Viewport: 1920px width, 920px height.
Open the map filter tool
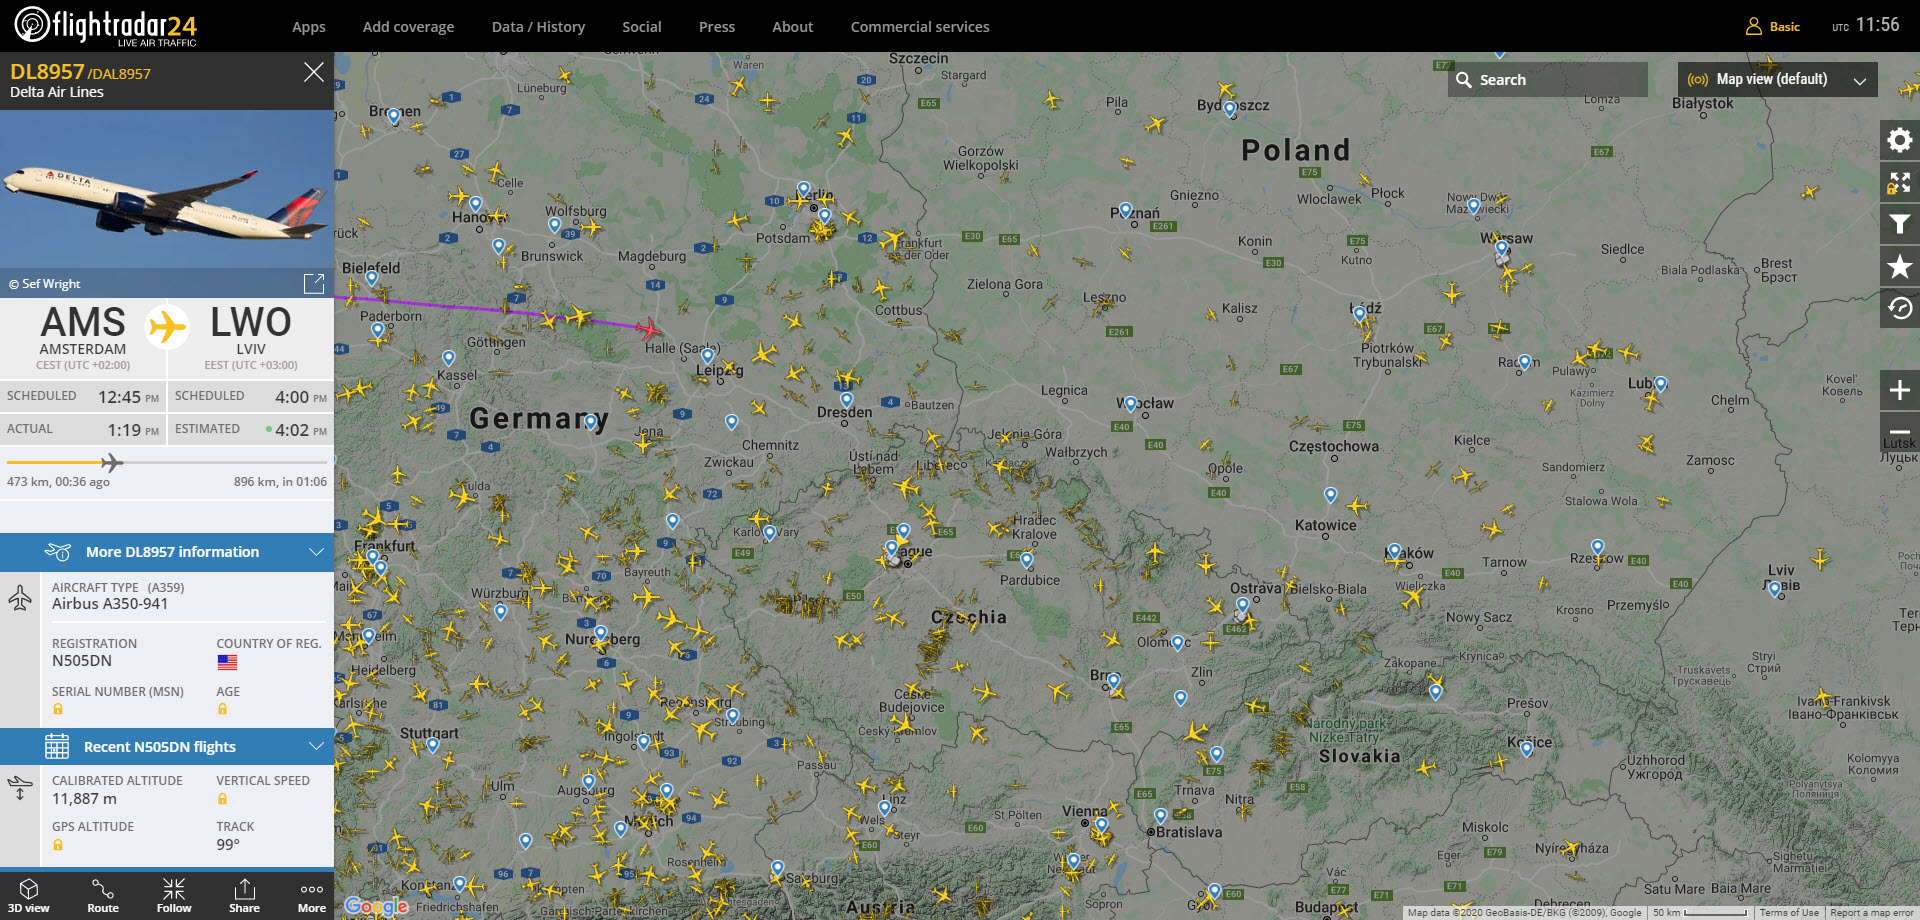pyautogui.click(x=1899, y=224)
